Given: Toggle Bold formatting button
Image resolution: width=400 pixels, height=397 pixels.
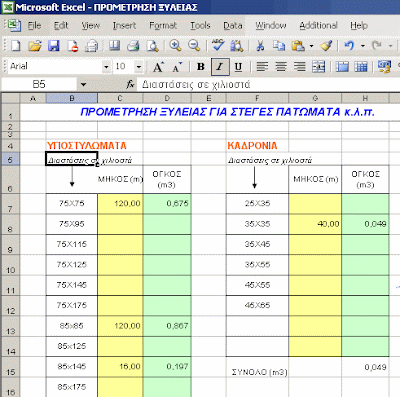Looking at the screenshot, I should pyautogui.click(x=201, y=67).
